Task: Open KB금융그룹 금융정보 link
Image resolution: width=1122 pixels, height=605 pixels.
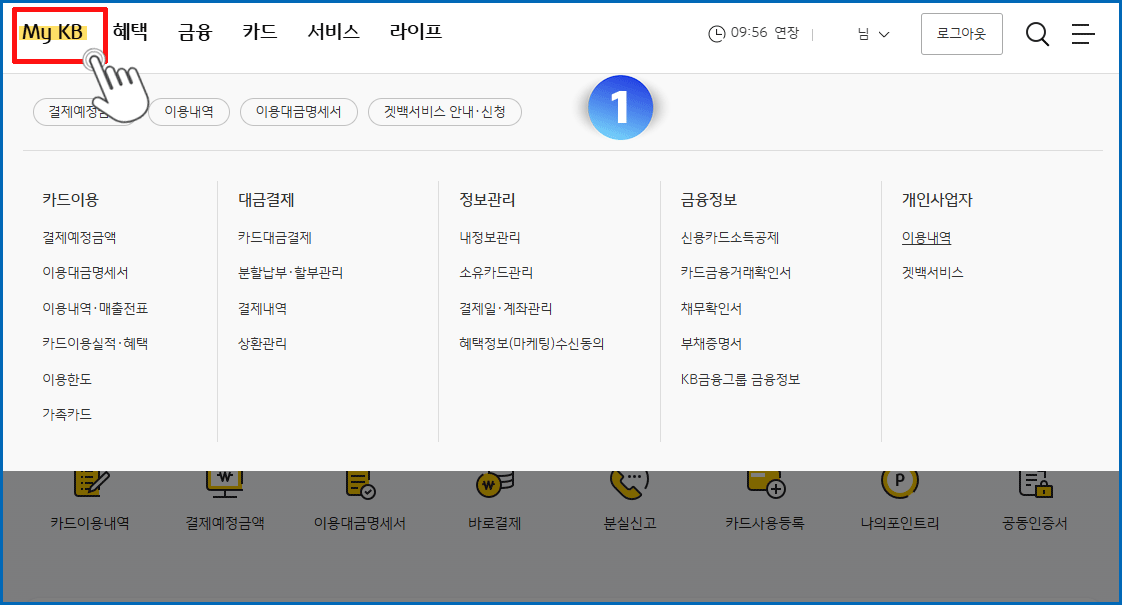Action: (x=741, y=379)
